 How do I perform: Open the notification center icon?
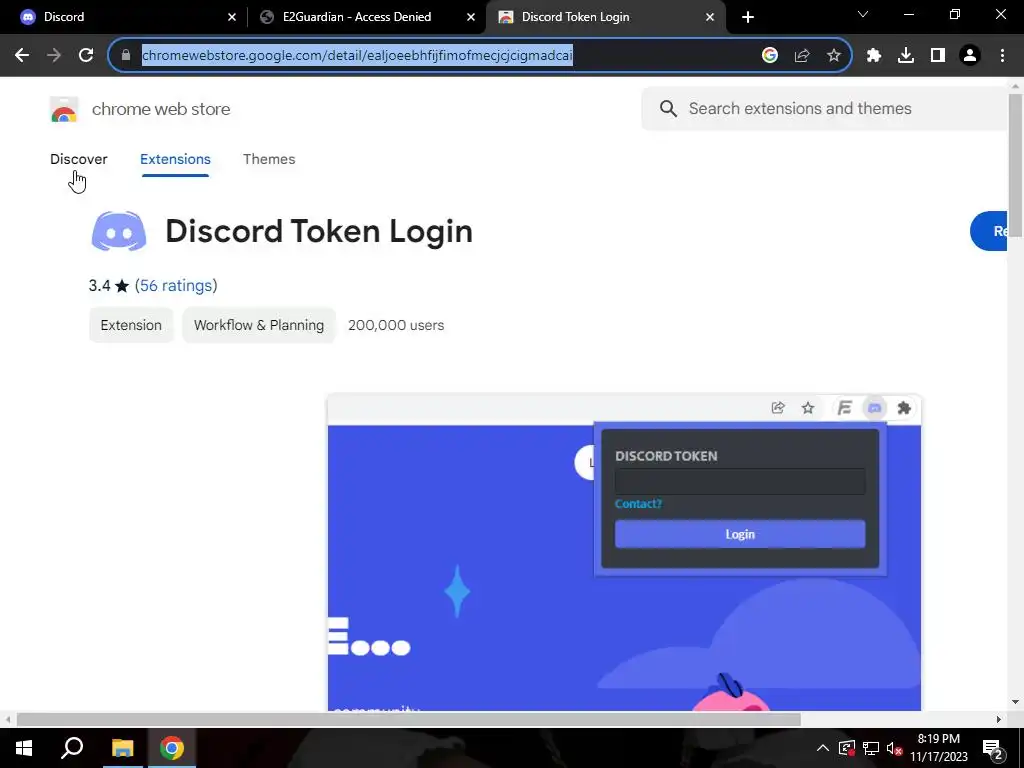[x=993, y=748]
